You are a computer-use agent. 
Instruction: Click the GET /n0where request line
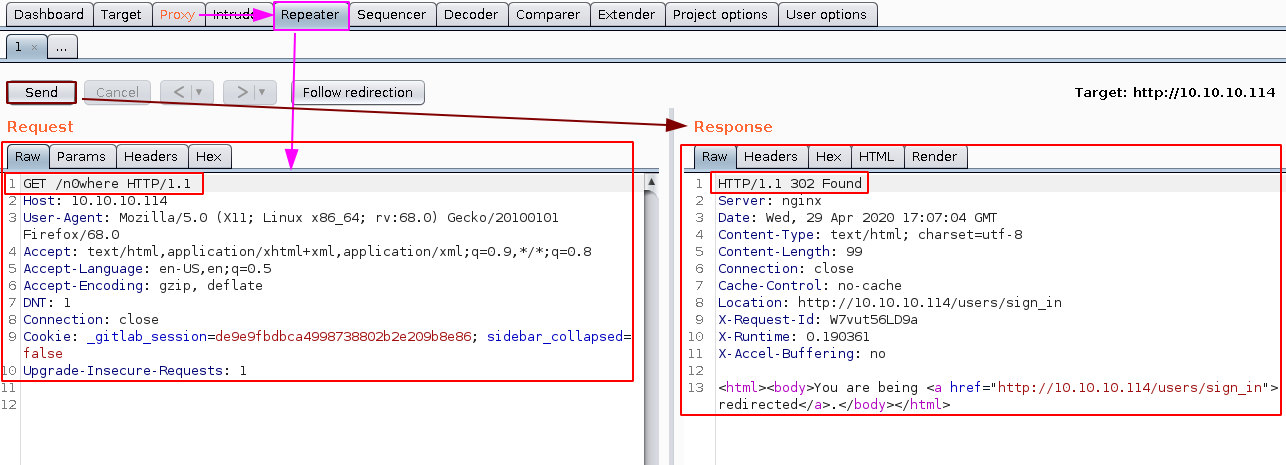pyautogui.click(x=106, y=184)
